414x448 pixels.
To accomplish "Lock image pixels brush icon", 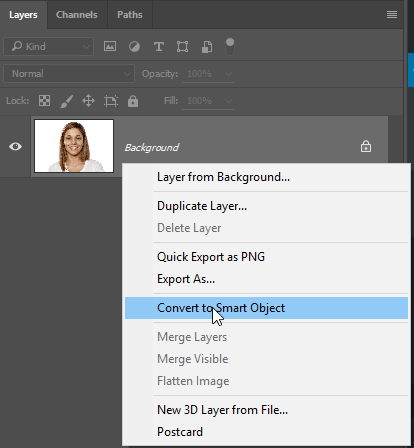I will click(x=67, y=101).
